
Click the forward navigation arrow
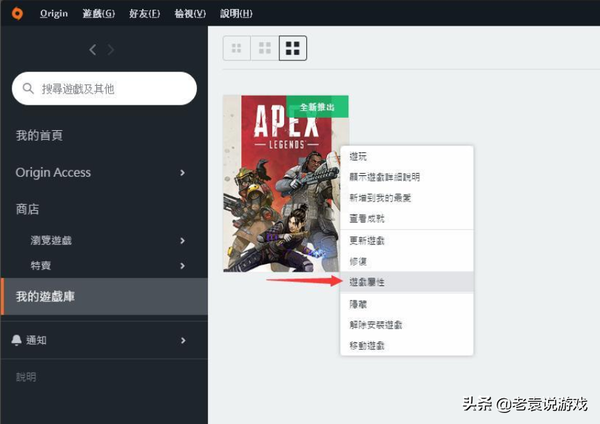coord(111,50)
